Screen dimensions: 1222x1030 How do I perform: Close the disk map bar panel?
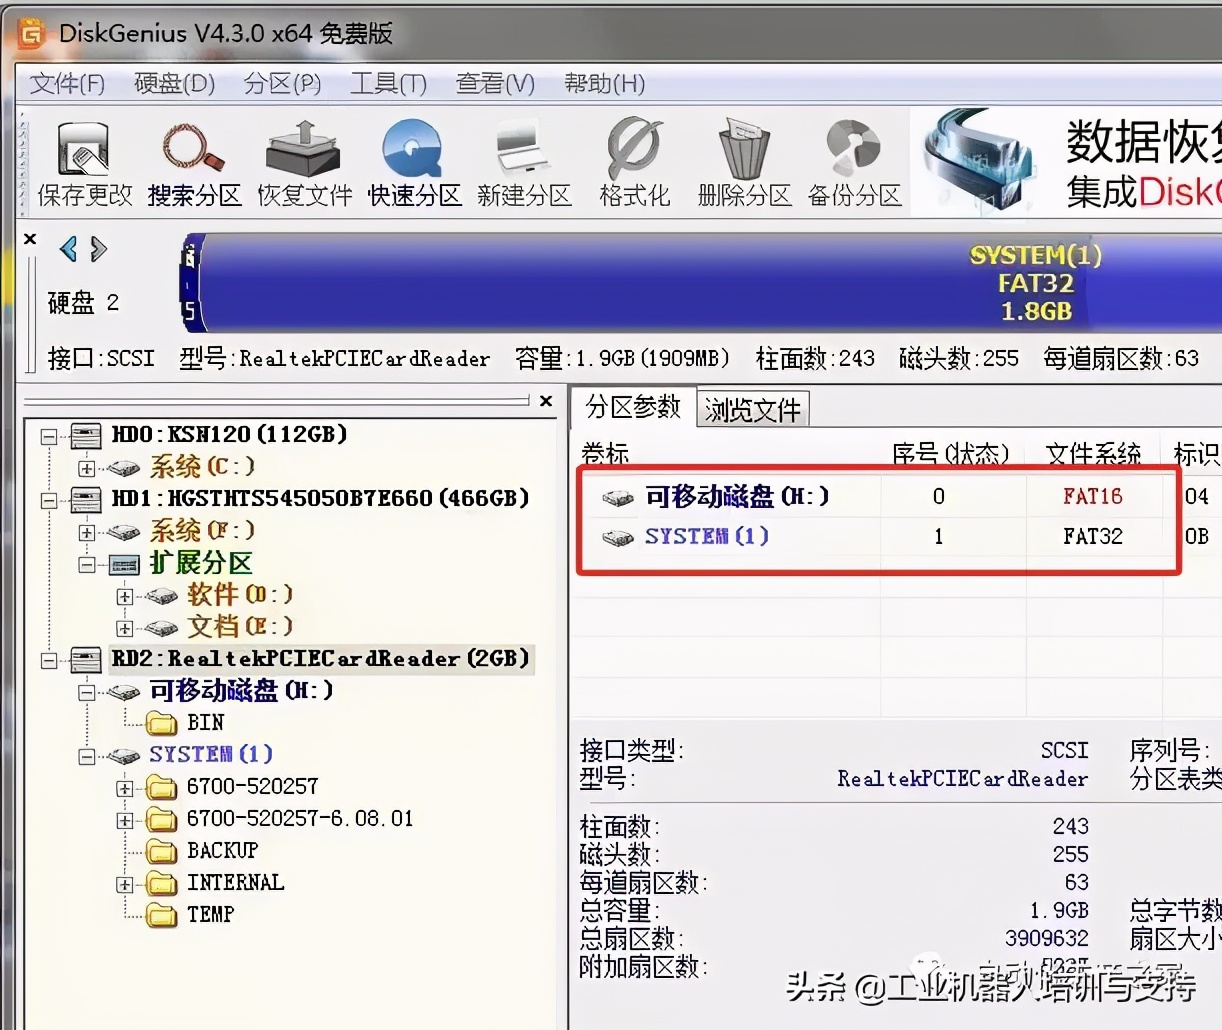(30, 239)
